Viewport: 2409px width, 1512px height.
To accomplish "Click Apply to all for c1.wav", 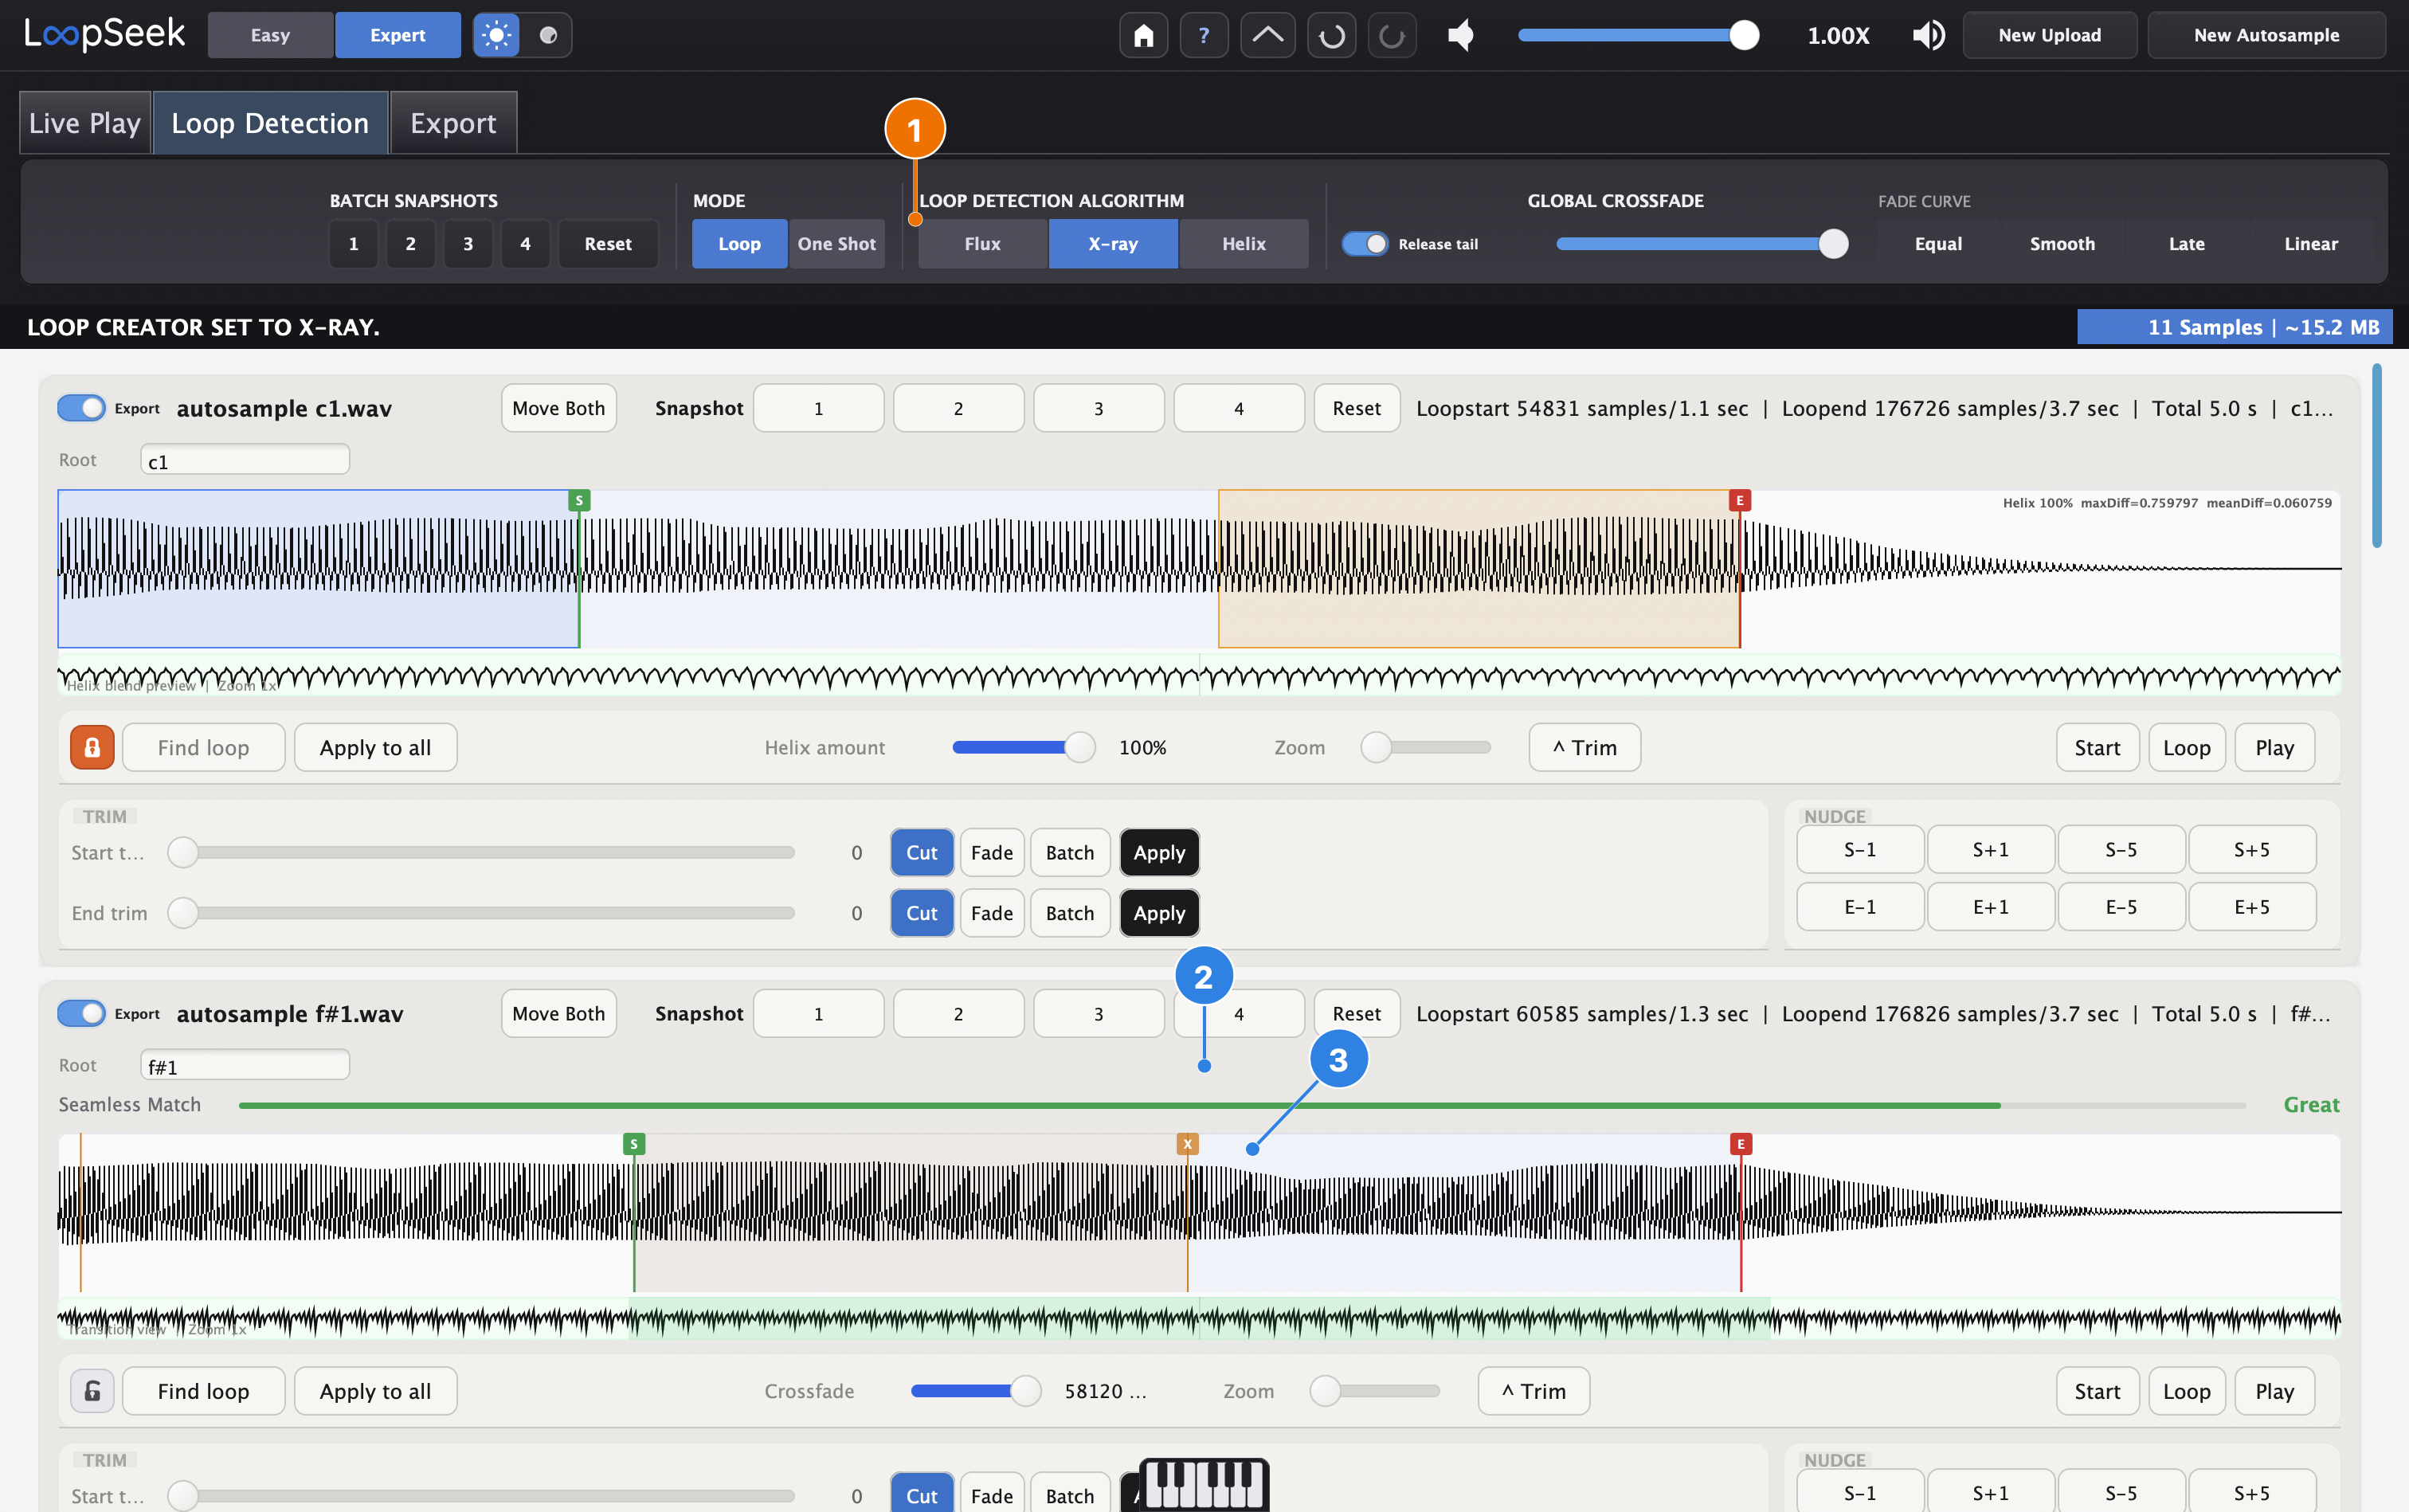I will (375, 747).
